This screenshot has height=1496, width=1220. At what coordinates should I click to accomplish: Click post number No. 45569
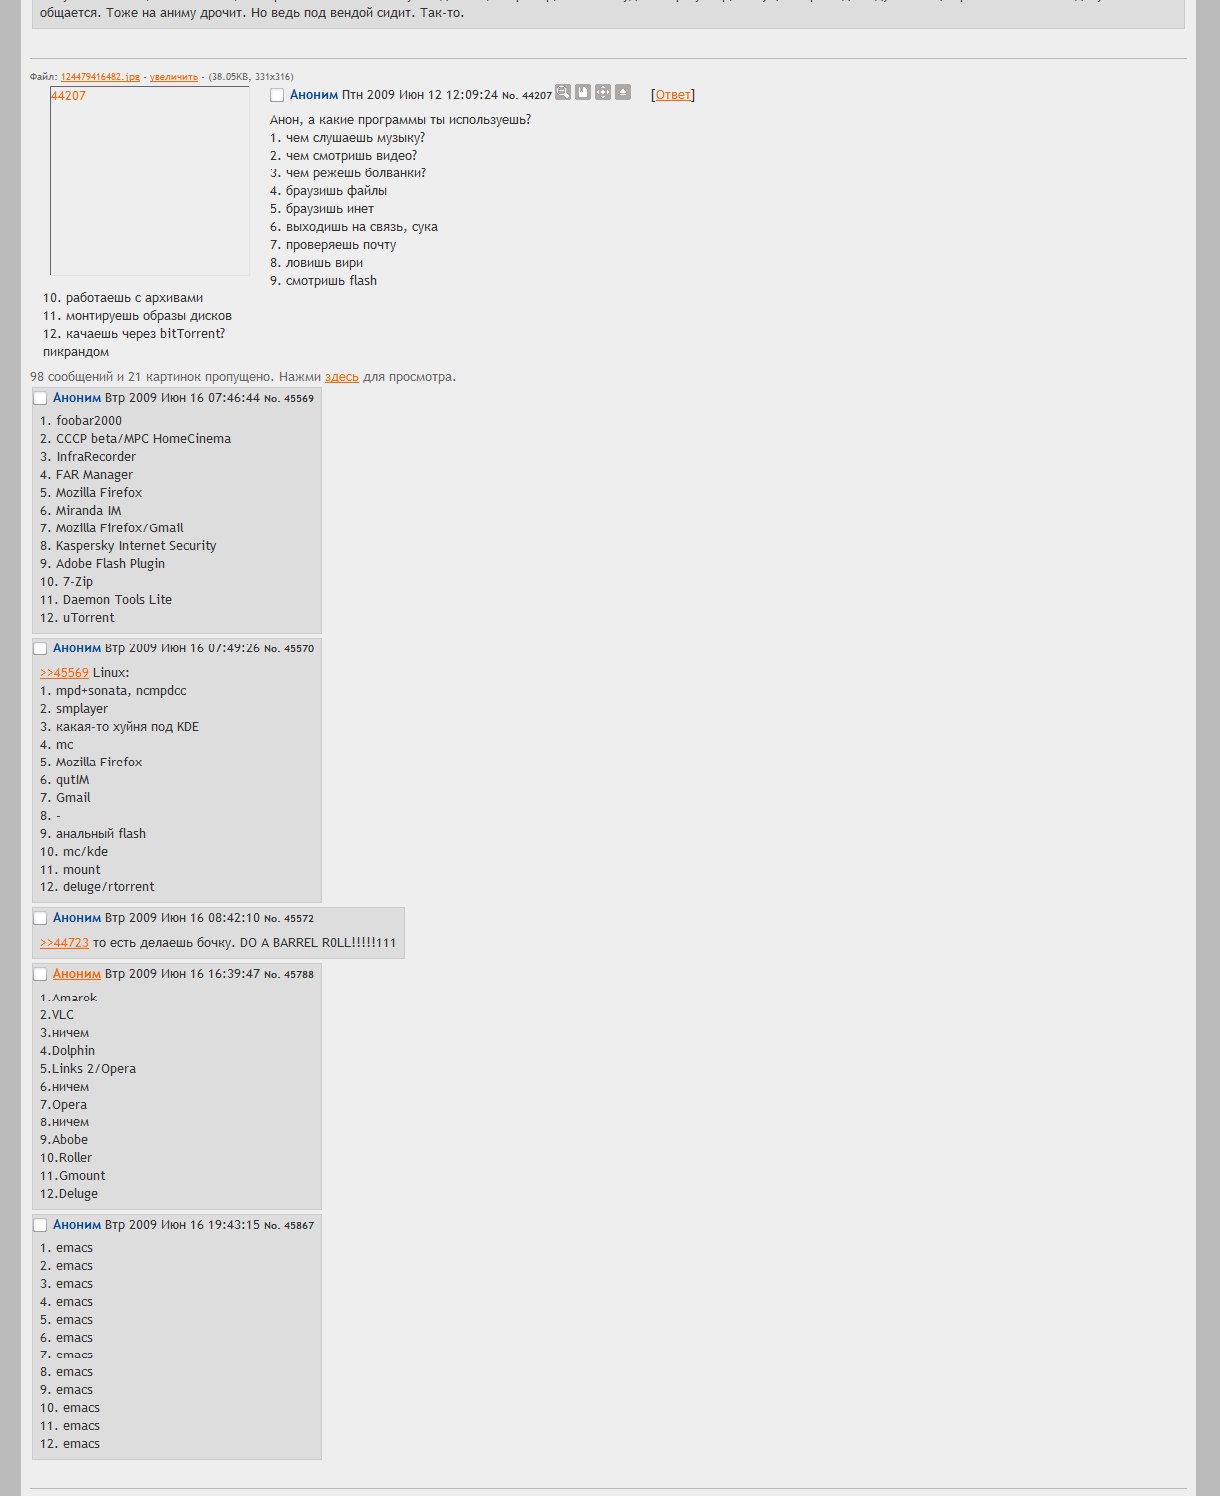289,398
